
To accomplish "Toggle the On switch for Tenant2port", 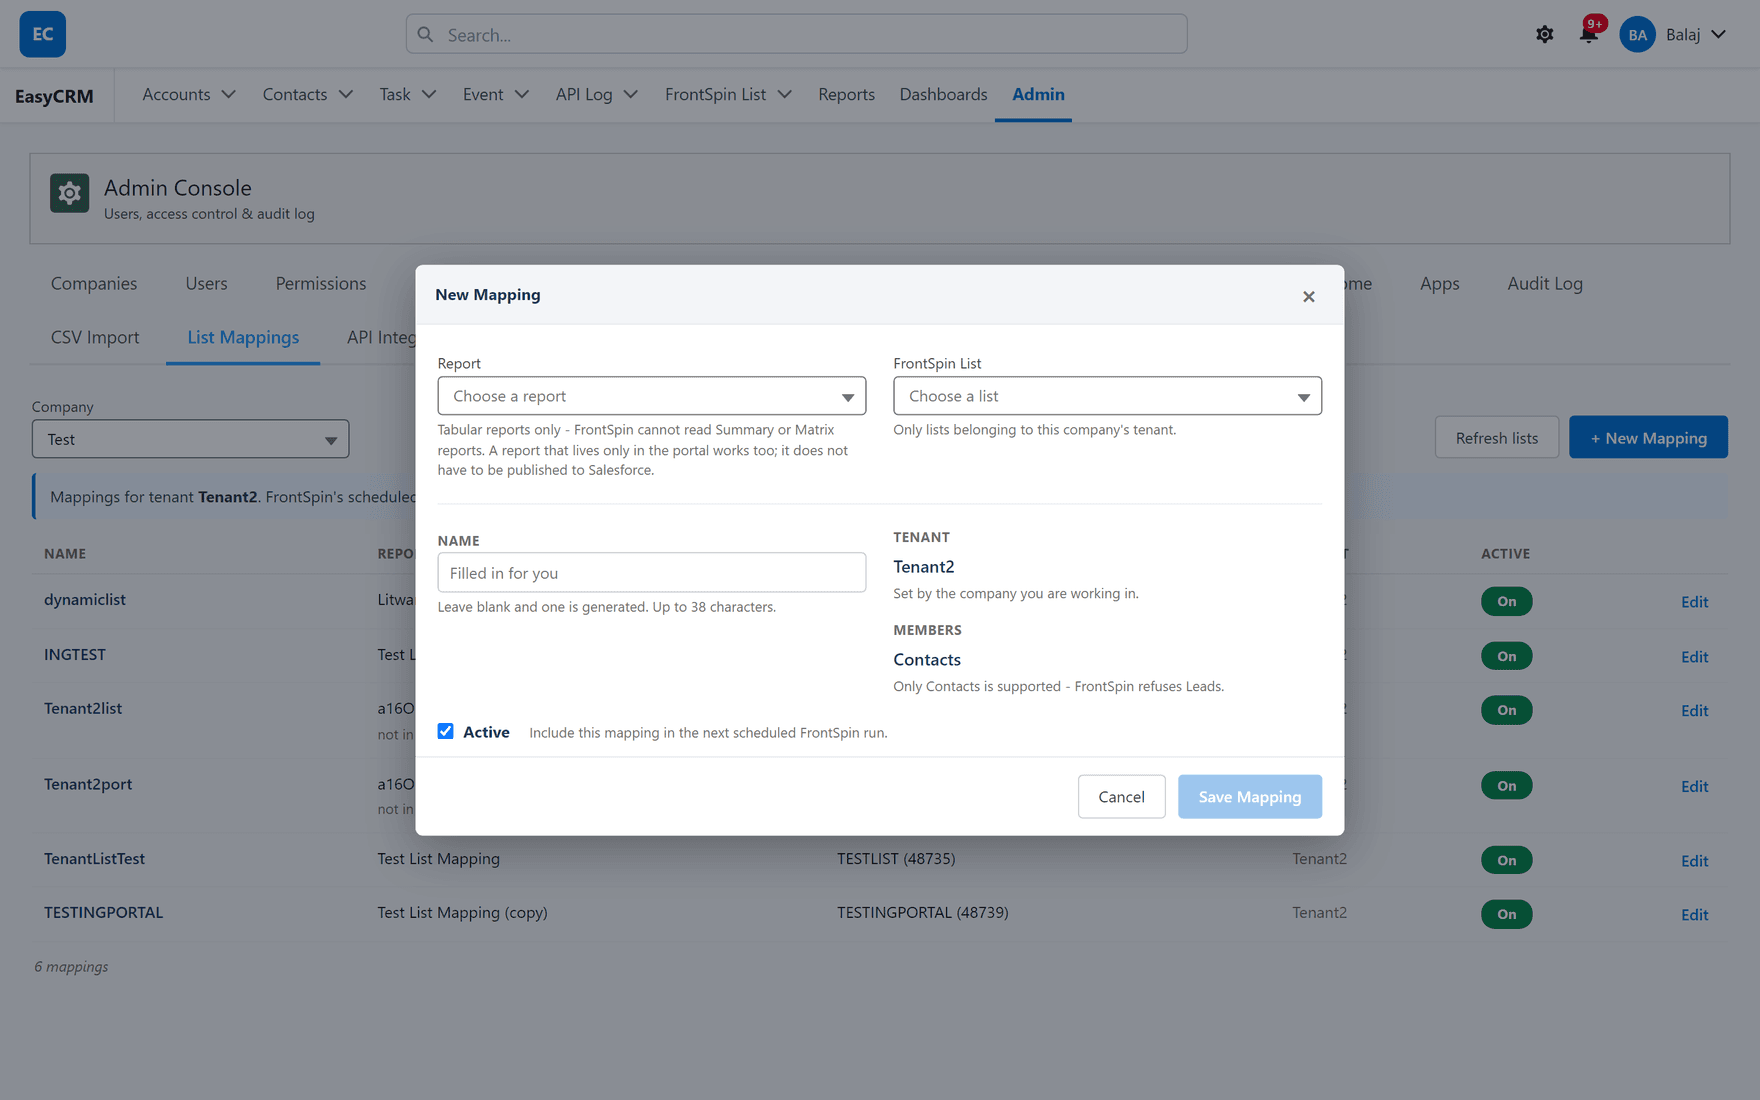I will (x=1506, y=785).
